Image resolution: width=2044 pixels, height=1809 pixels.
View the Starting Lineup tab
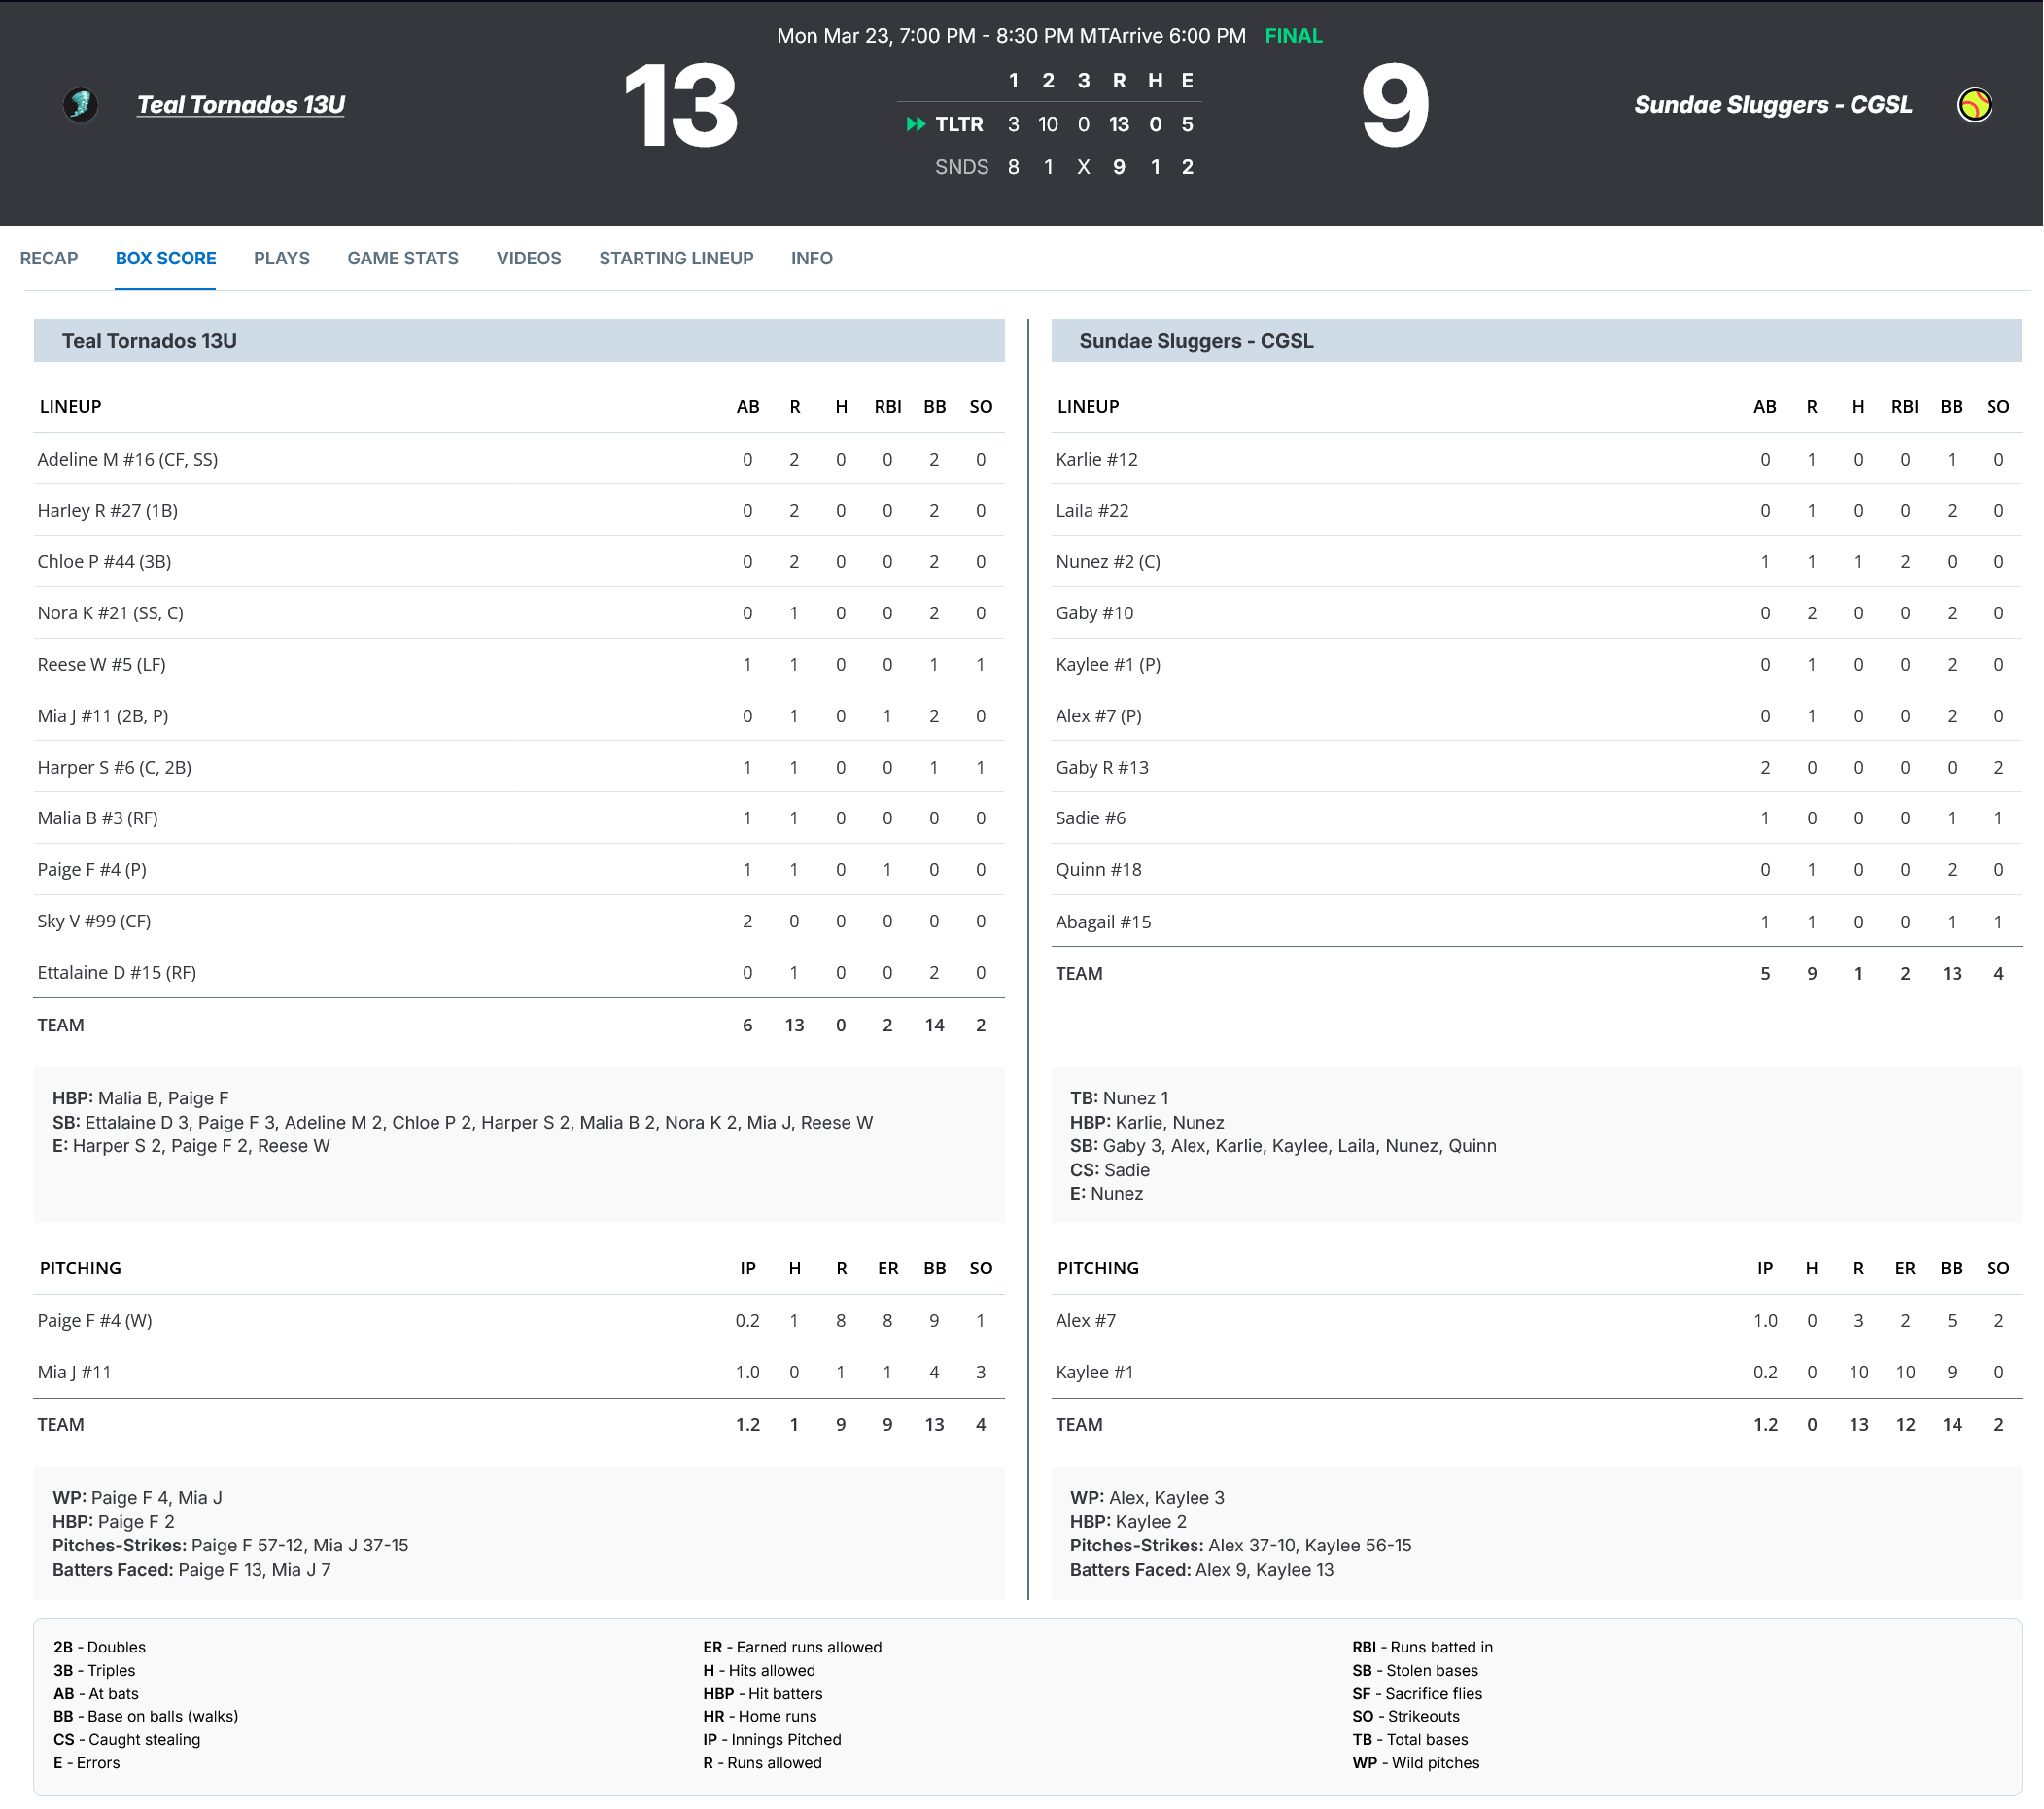coord(676,258)
